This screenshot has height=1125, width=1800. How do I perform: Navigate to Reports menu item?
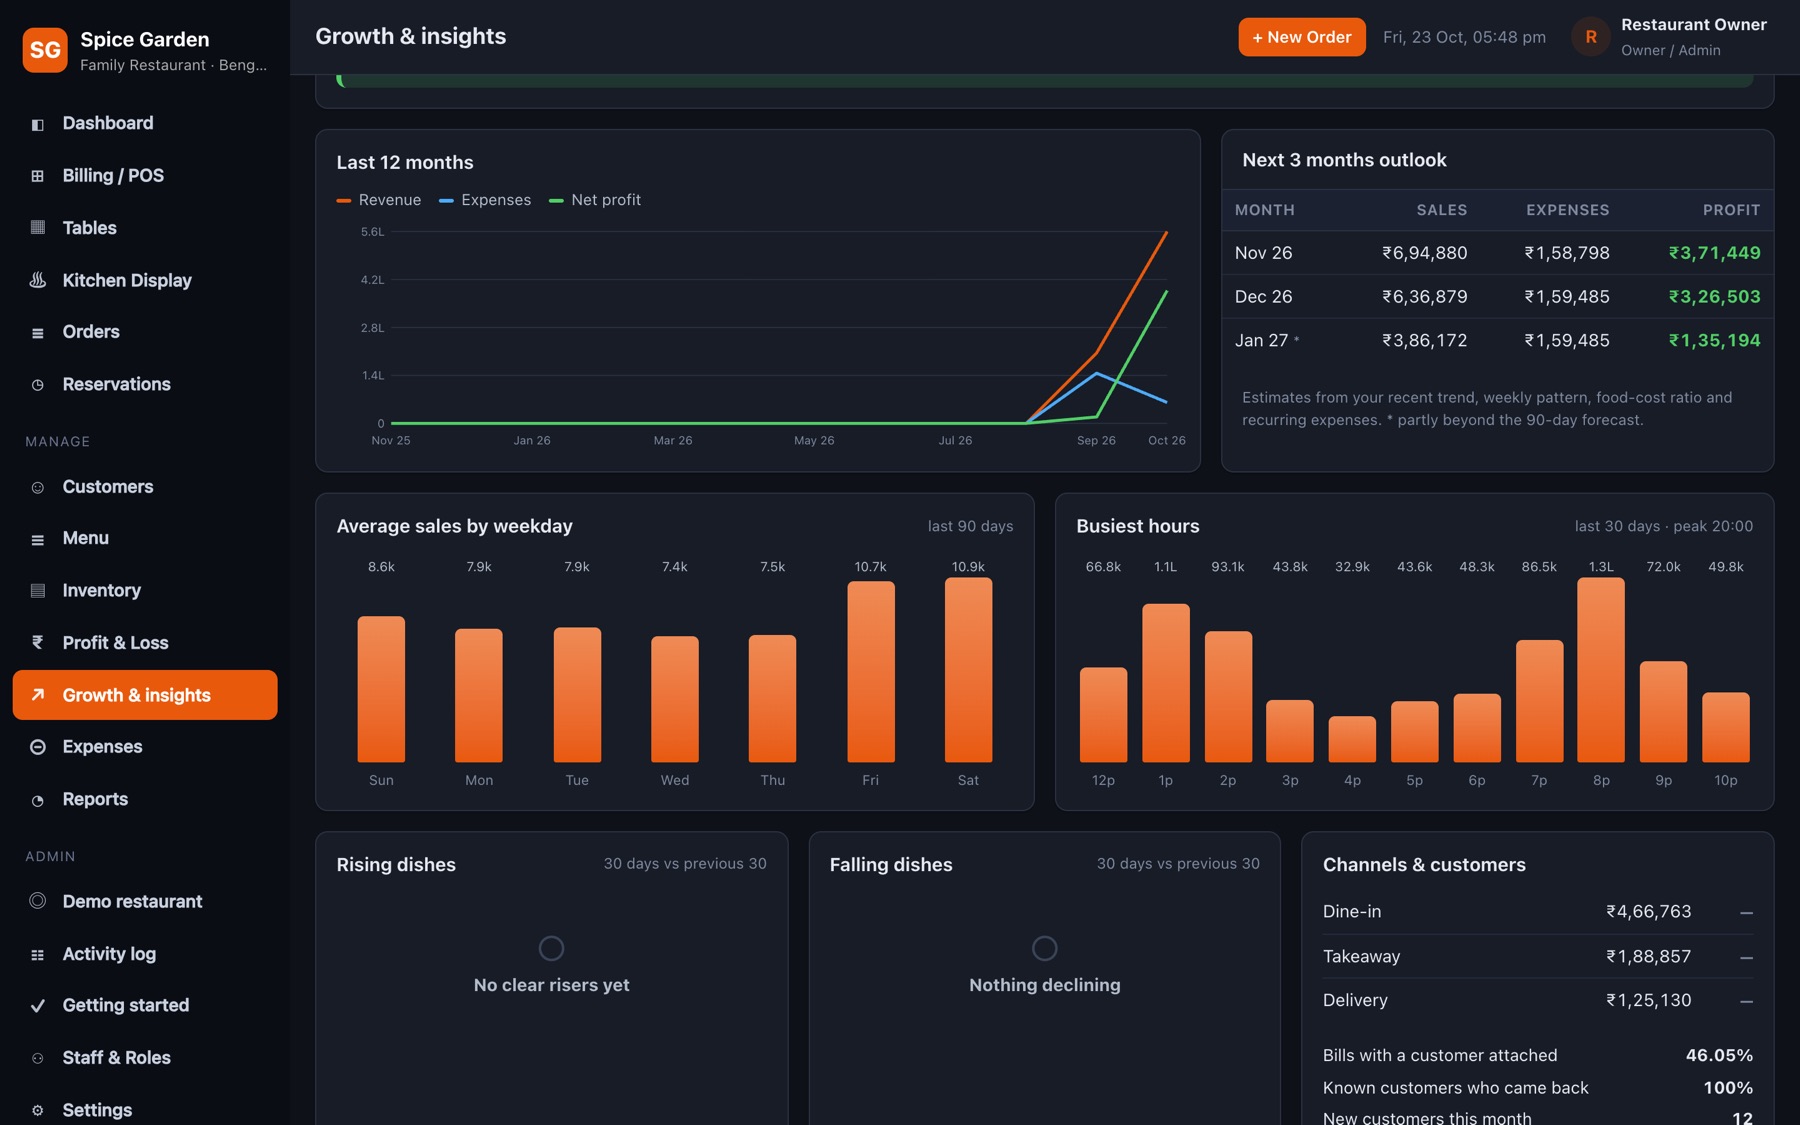145,799
